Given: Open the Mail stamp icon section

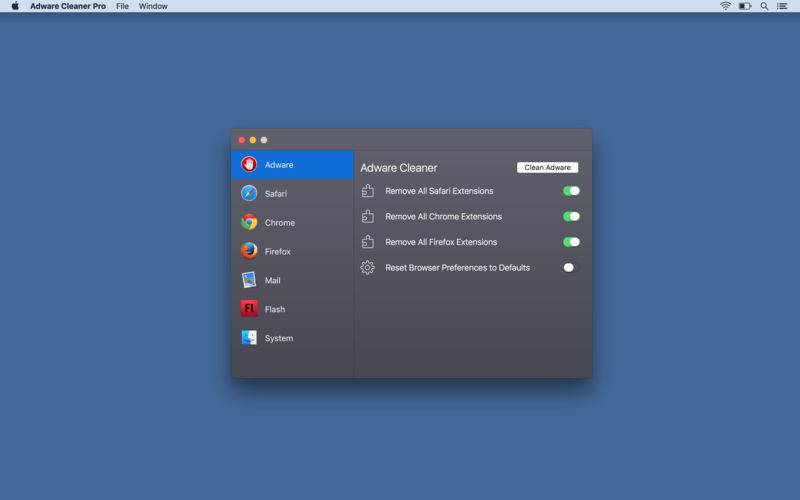Looking at the screenshot, I should coord(249,280).
